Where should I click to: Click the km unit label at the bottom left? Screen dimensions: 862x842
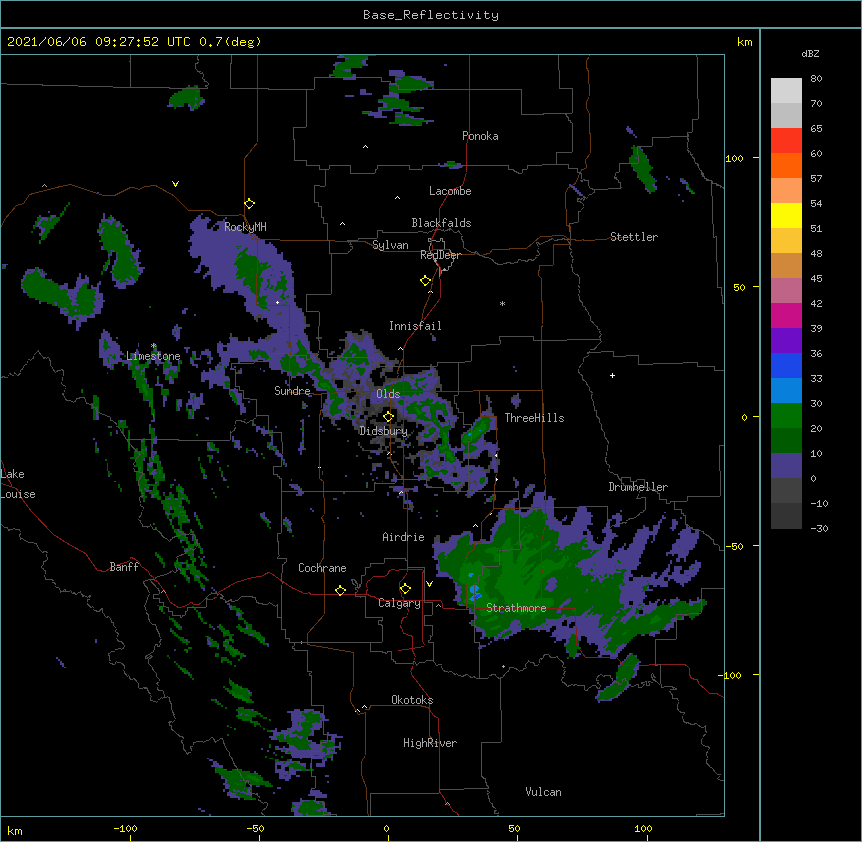pyautogui.click(x=15, y=830)
